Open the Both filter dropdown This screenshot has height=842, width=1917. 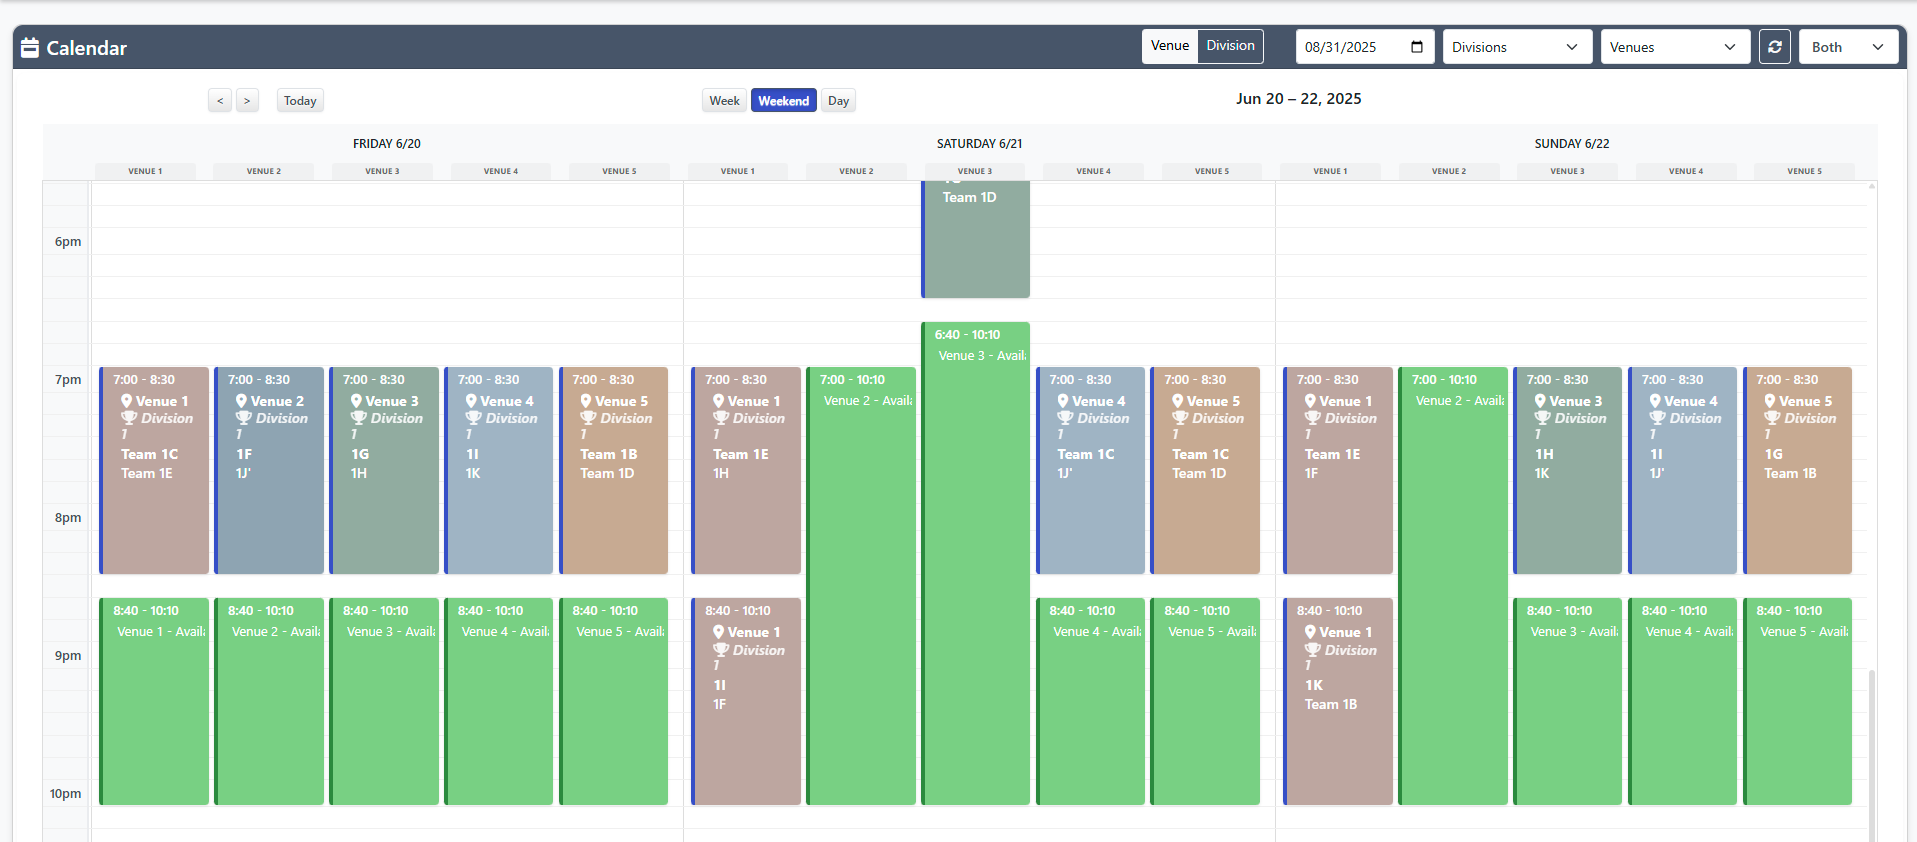[1847, 47]
